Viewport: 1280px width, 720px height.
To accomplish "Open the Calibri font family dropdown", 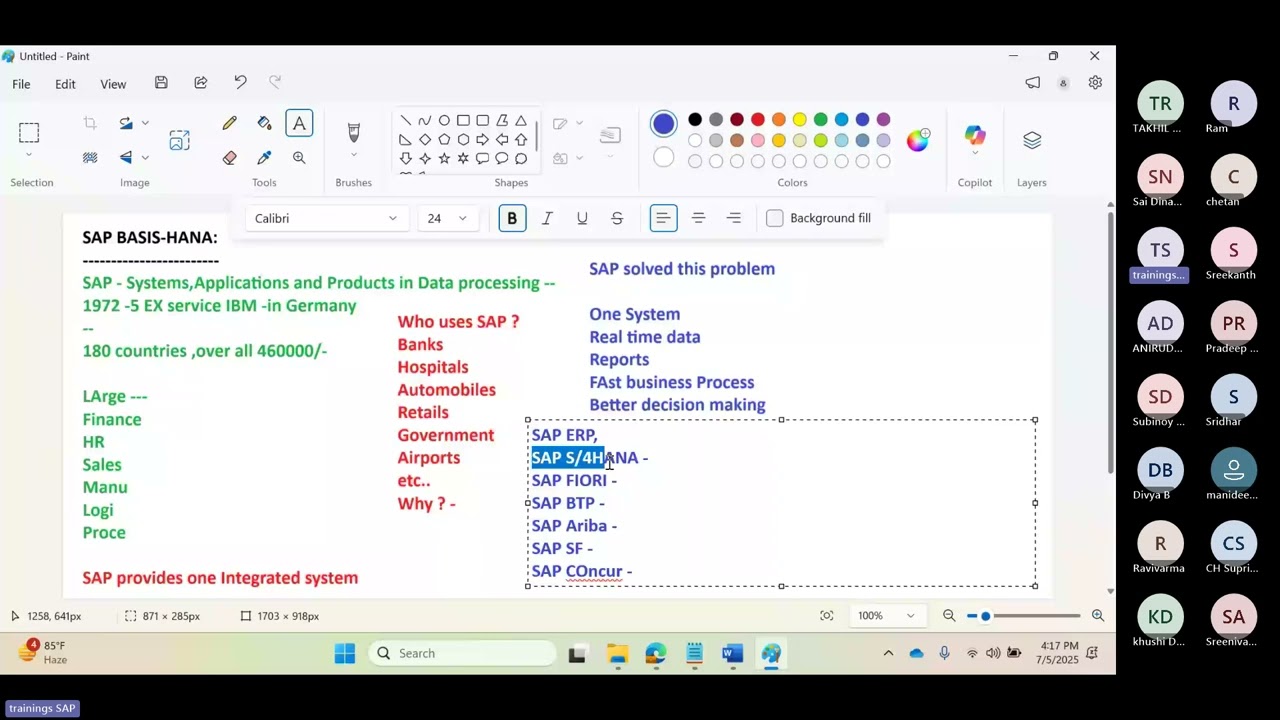I will 326,218.
